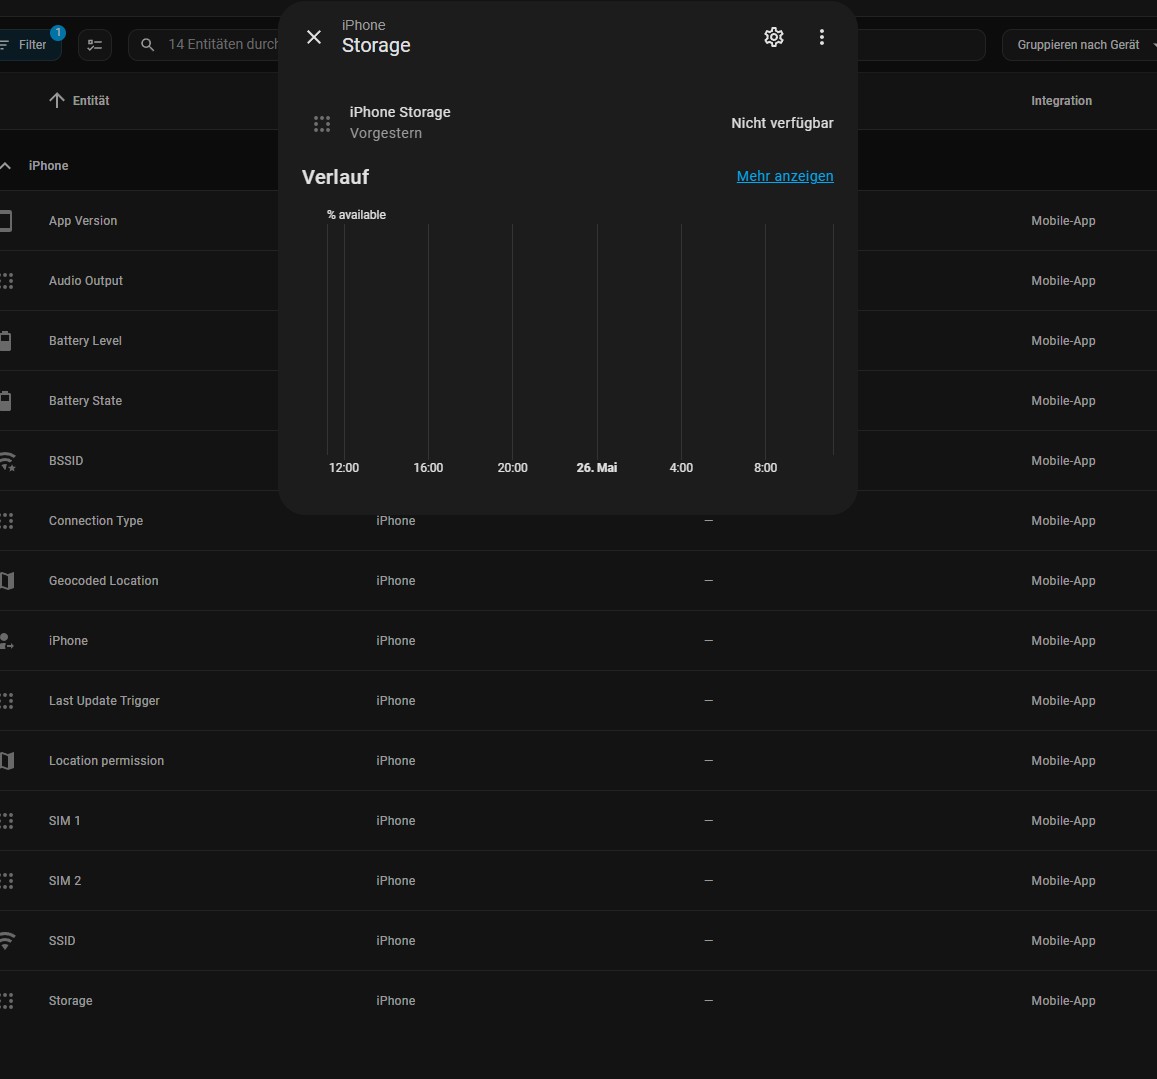The width and height of the screenshot is (1157, 1079).
Task: Open the Filter panel button
Action: click(x=28, y=44)
